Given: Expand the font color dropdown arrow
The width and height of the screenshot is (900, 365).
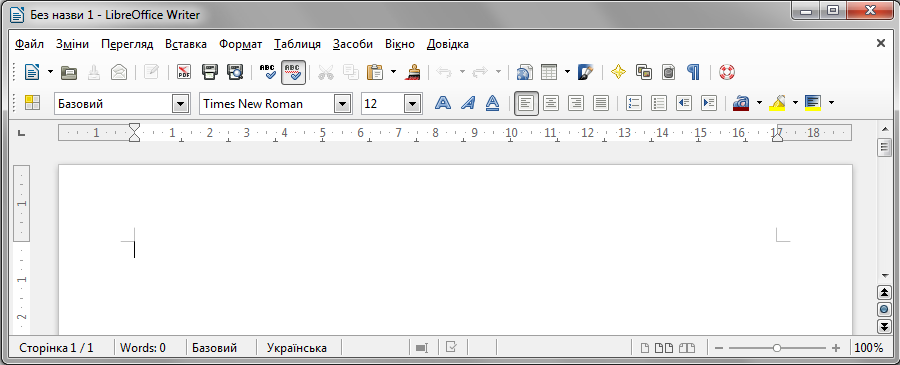Looking at the screenshot, I should pos(759,103).
